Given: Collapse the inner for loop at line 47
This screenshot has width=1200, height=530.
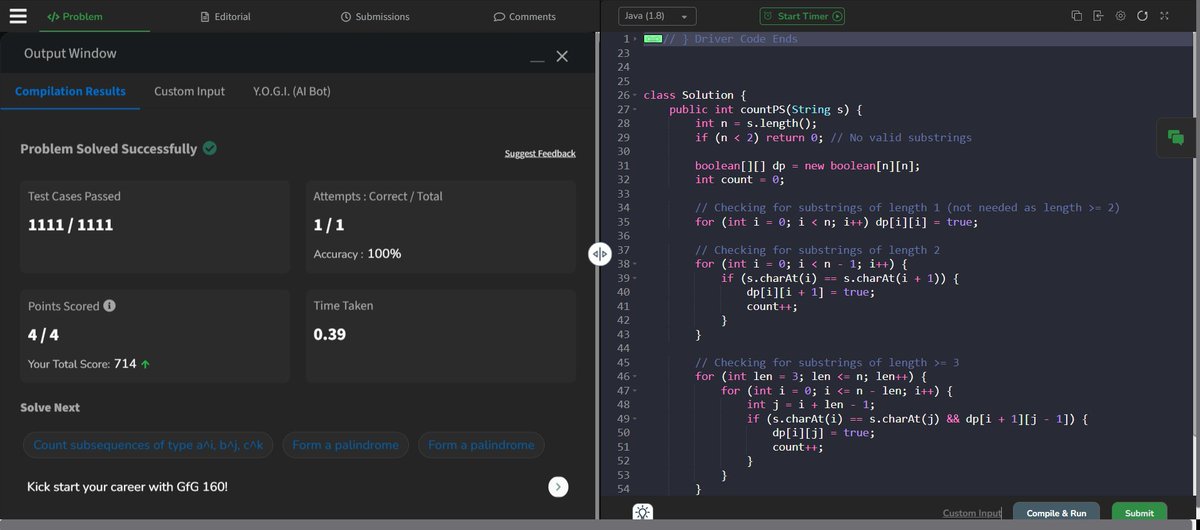Looking at the screenshot, I should 636,391.
